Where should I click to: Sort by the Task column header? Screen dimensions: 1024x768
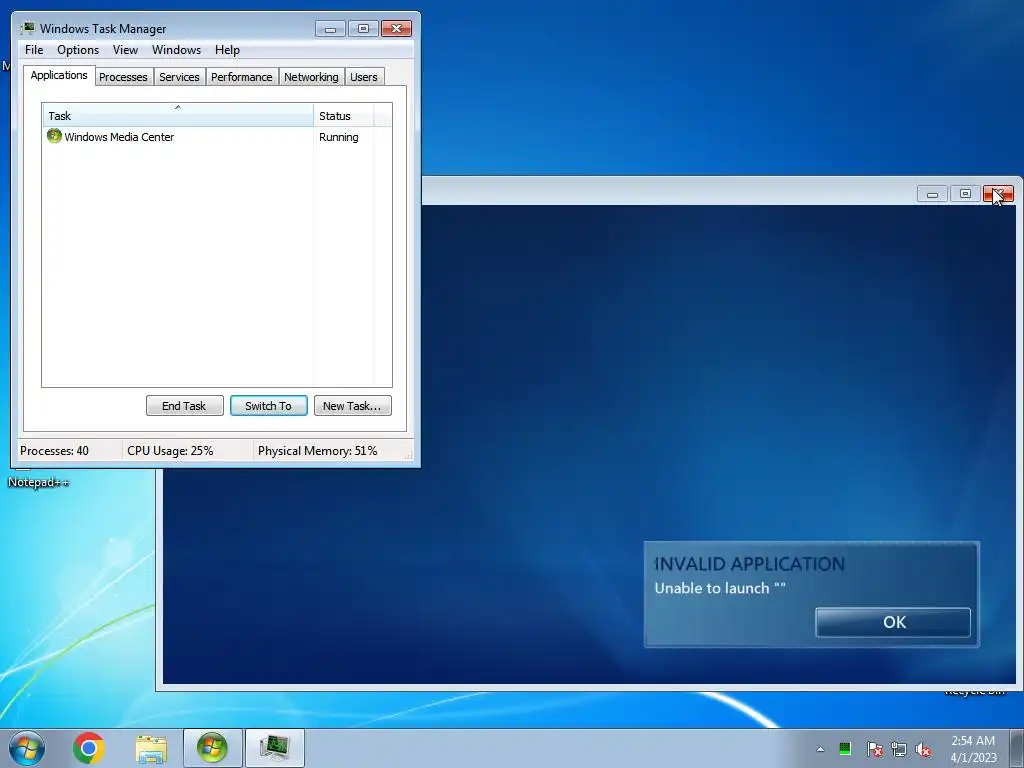[x=178, y=115]
